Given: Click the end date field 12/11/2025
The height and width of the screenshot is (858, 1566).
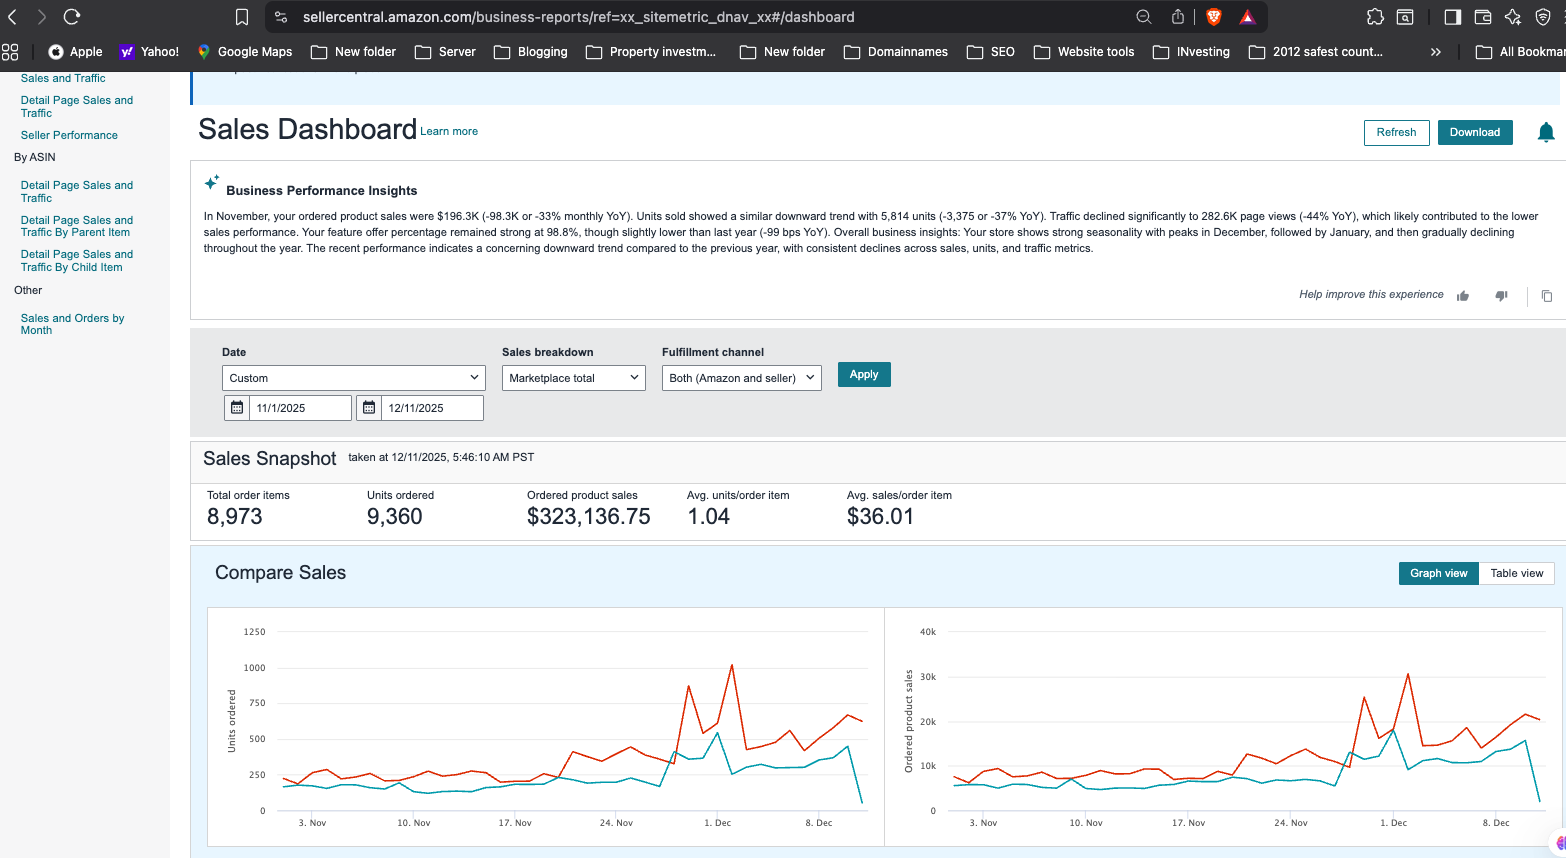Looking at the screenshot, I should point(431,408).
